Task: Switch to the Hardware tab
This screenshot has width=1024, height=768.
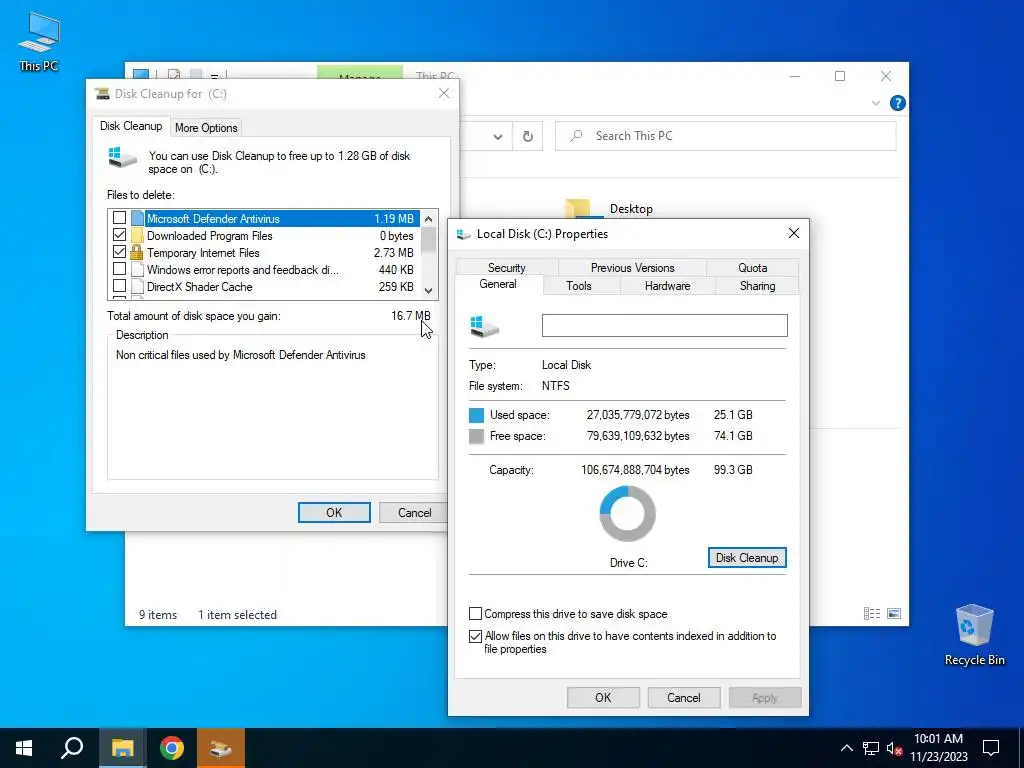Action: [667, 286]
